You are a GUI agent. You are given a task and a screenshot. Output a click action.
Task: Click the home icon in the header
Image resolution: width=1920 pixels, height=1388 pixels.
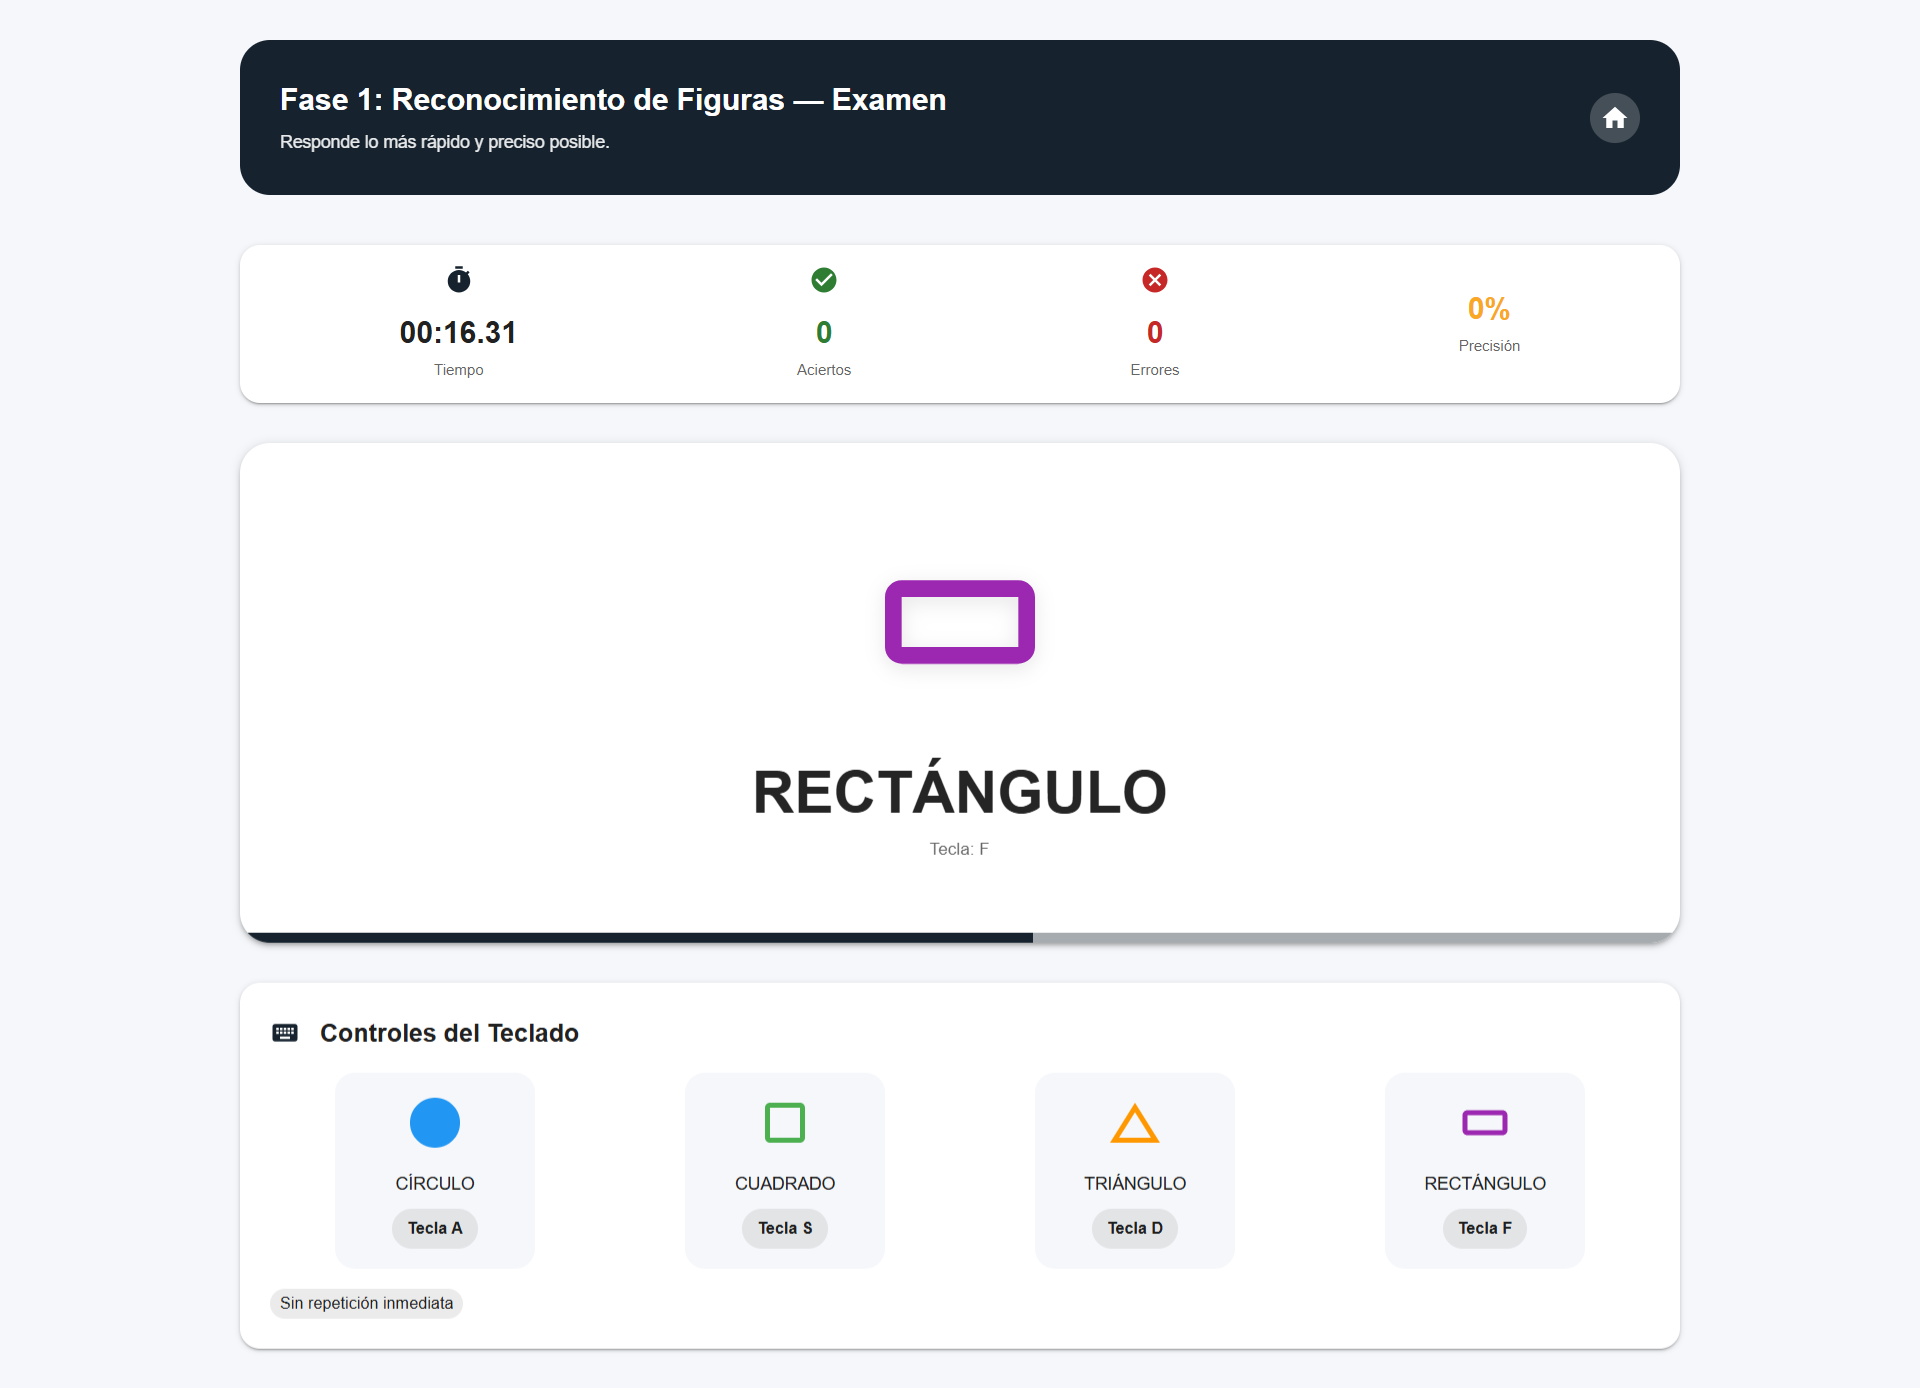pyautogui.click(x=1614, y=118)
